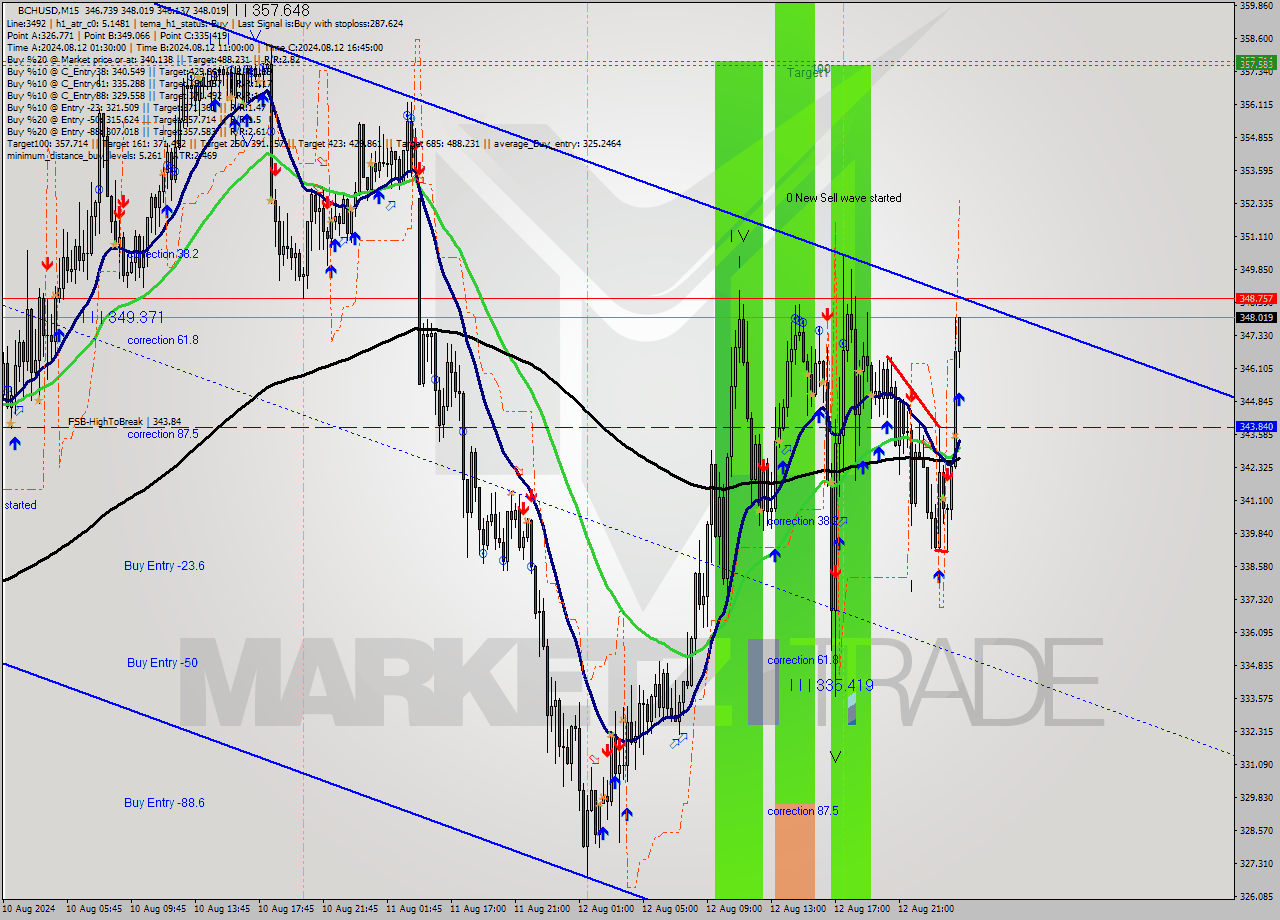This screenshot has width=1280, height=920.
Task: Click the 'minimum_distance_buy_levels: 5.261' line
Action: point(111,155)
